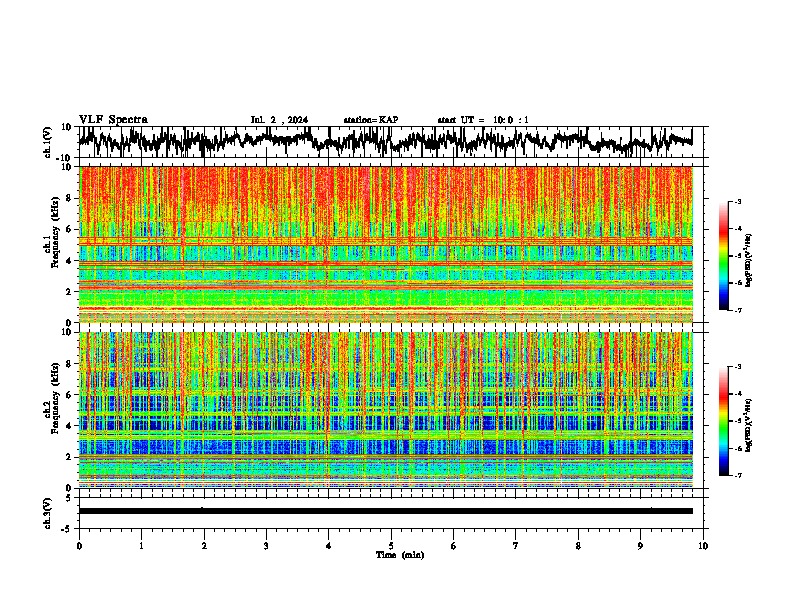The width and height of the screenshot is (792, 612).
Task: Select the "ch.2 Frequency (kHz)" axis label
Action: 51,398
